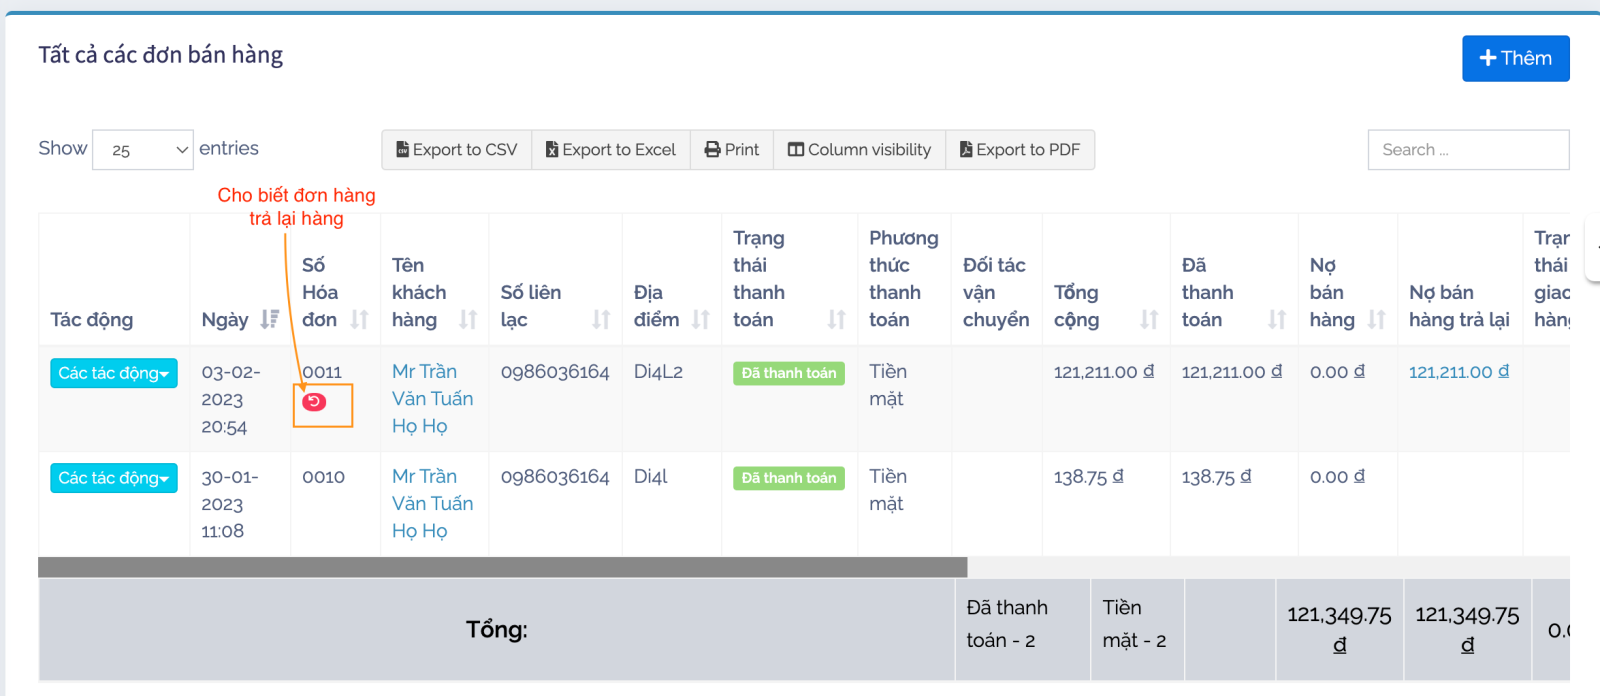This screenshot has height=696, width=1600.
Task: Sort by the Tổng cộng column sort icon
Action: (1149, 319)
